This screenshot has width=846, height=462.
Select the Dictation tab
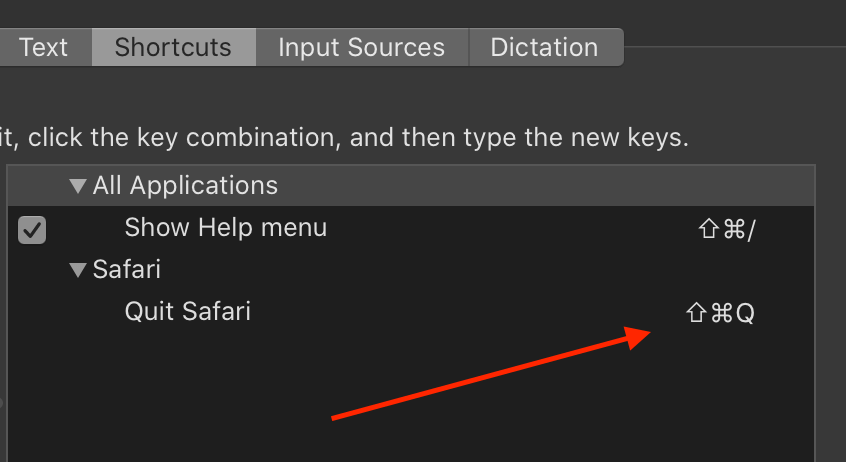546,47
